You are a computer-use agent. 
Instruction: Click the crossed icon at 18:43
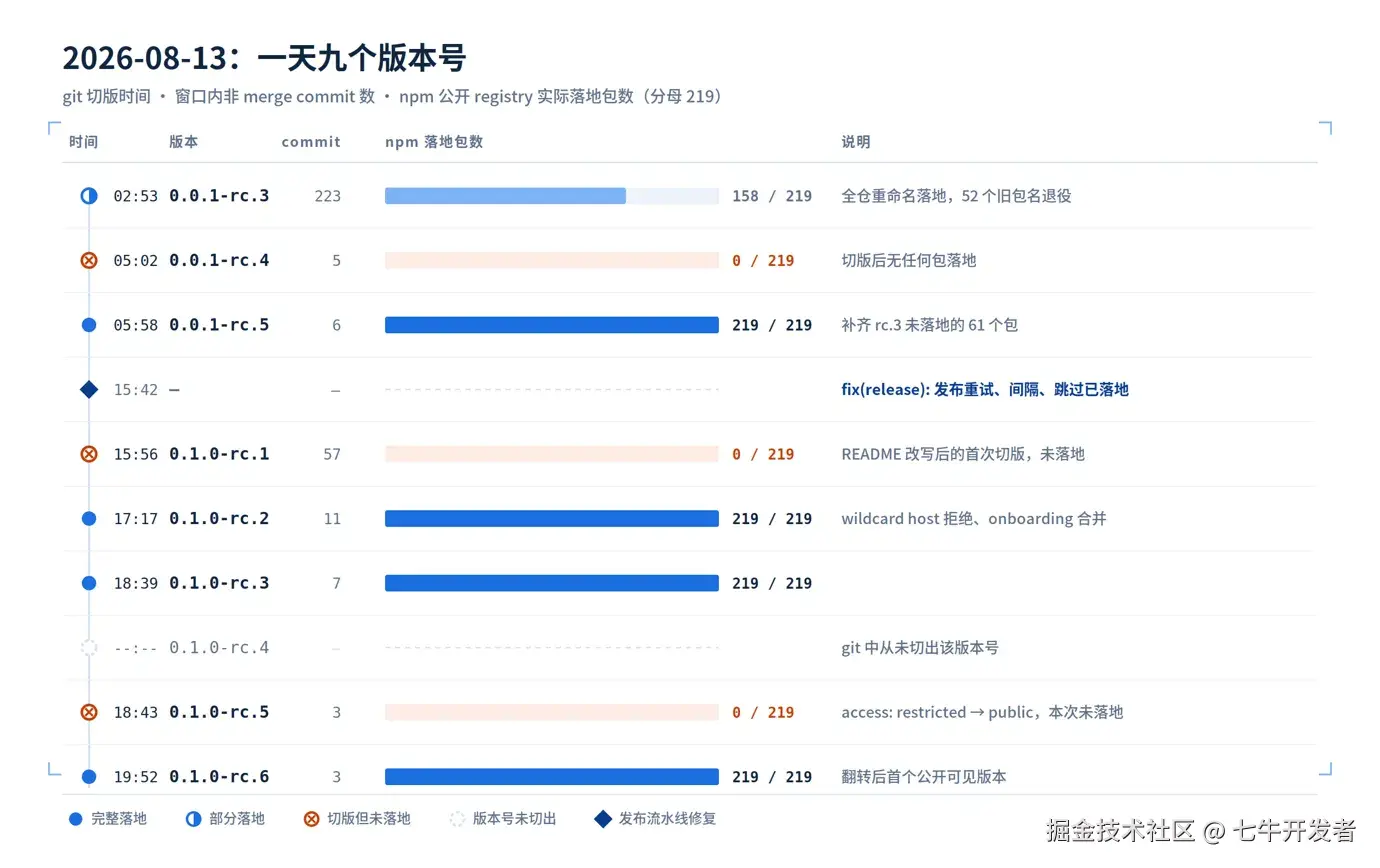click(89, 712)
